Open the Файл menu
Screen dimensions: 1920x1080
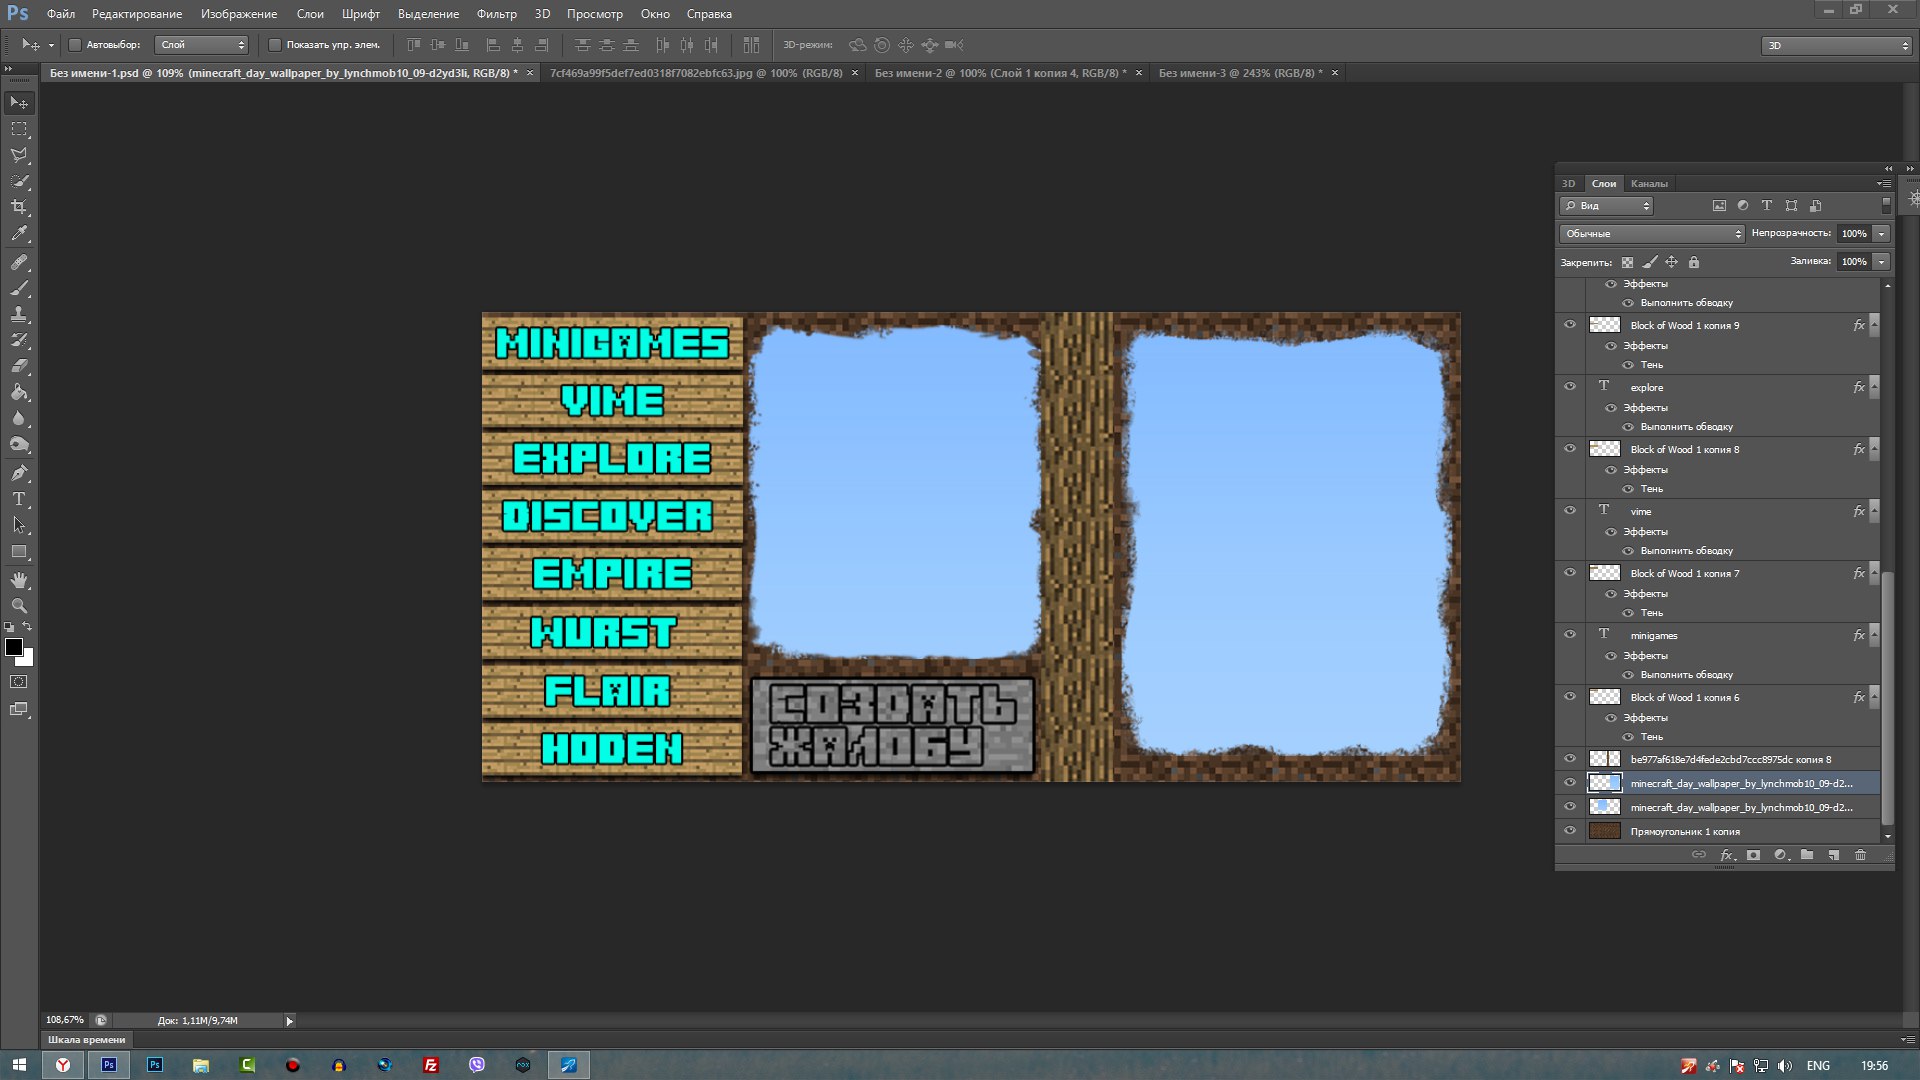coord(61,14)
